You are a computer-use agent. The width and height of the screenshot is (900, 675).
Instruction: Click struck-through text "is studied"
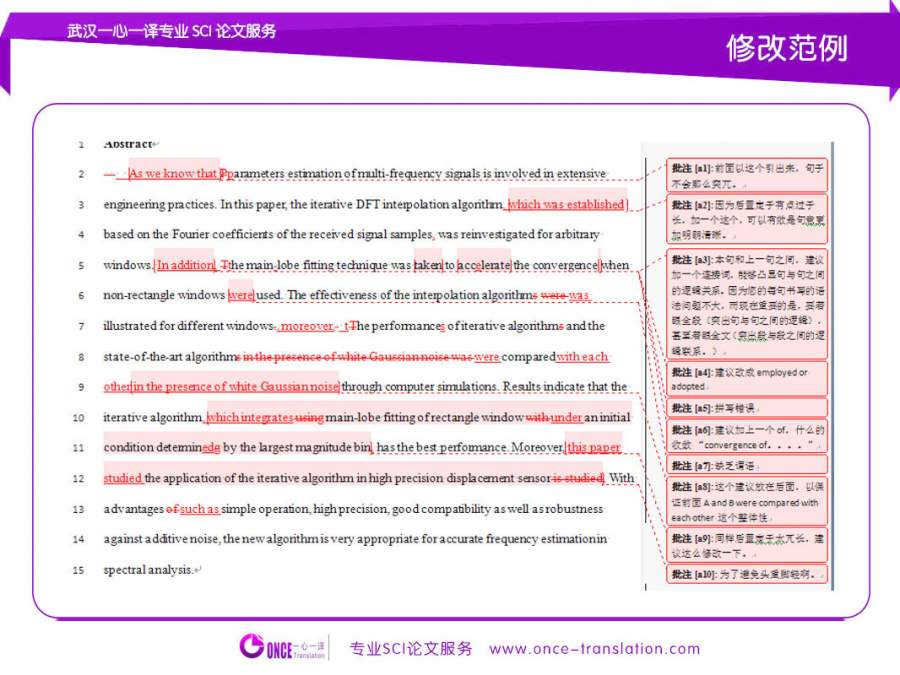[x=577, y=478]
